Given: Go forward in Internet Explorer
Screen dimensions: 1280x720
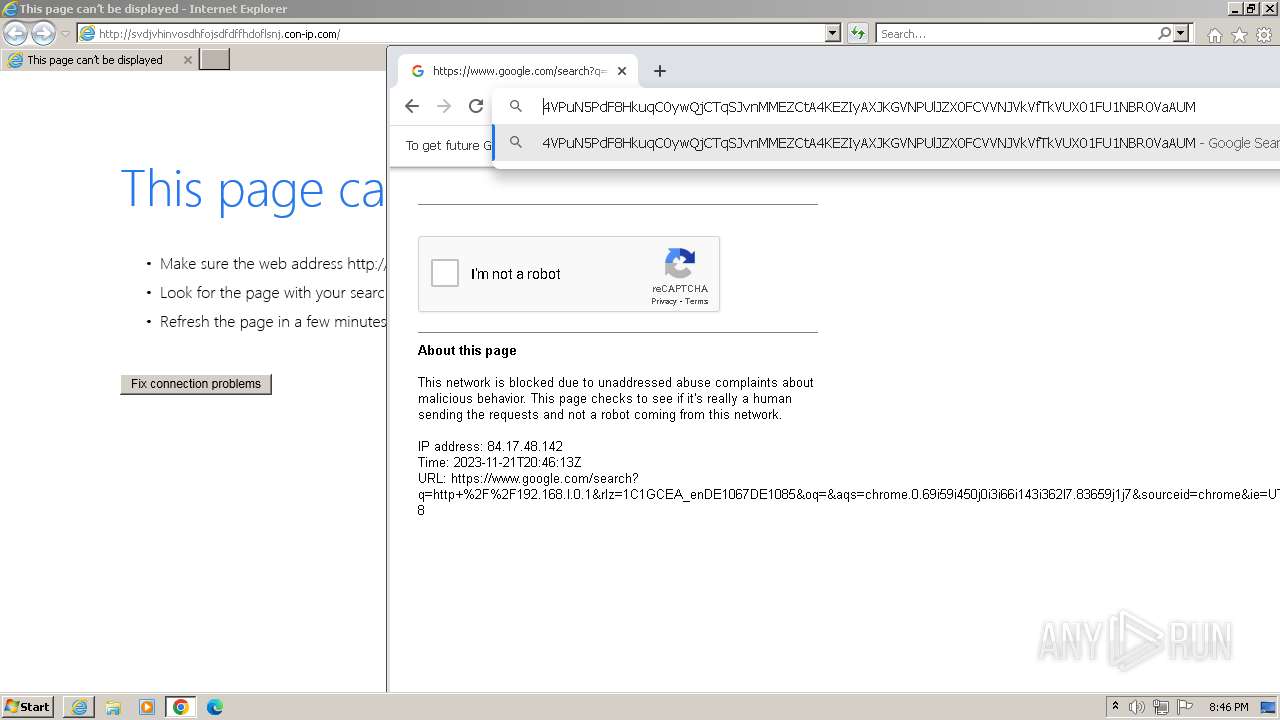Looking at the screenshot, I should pyautogui.click(x=43, y=33).
